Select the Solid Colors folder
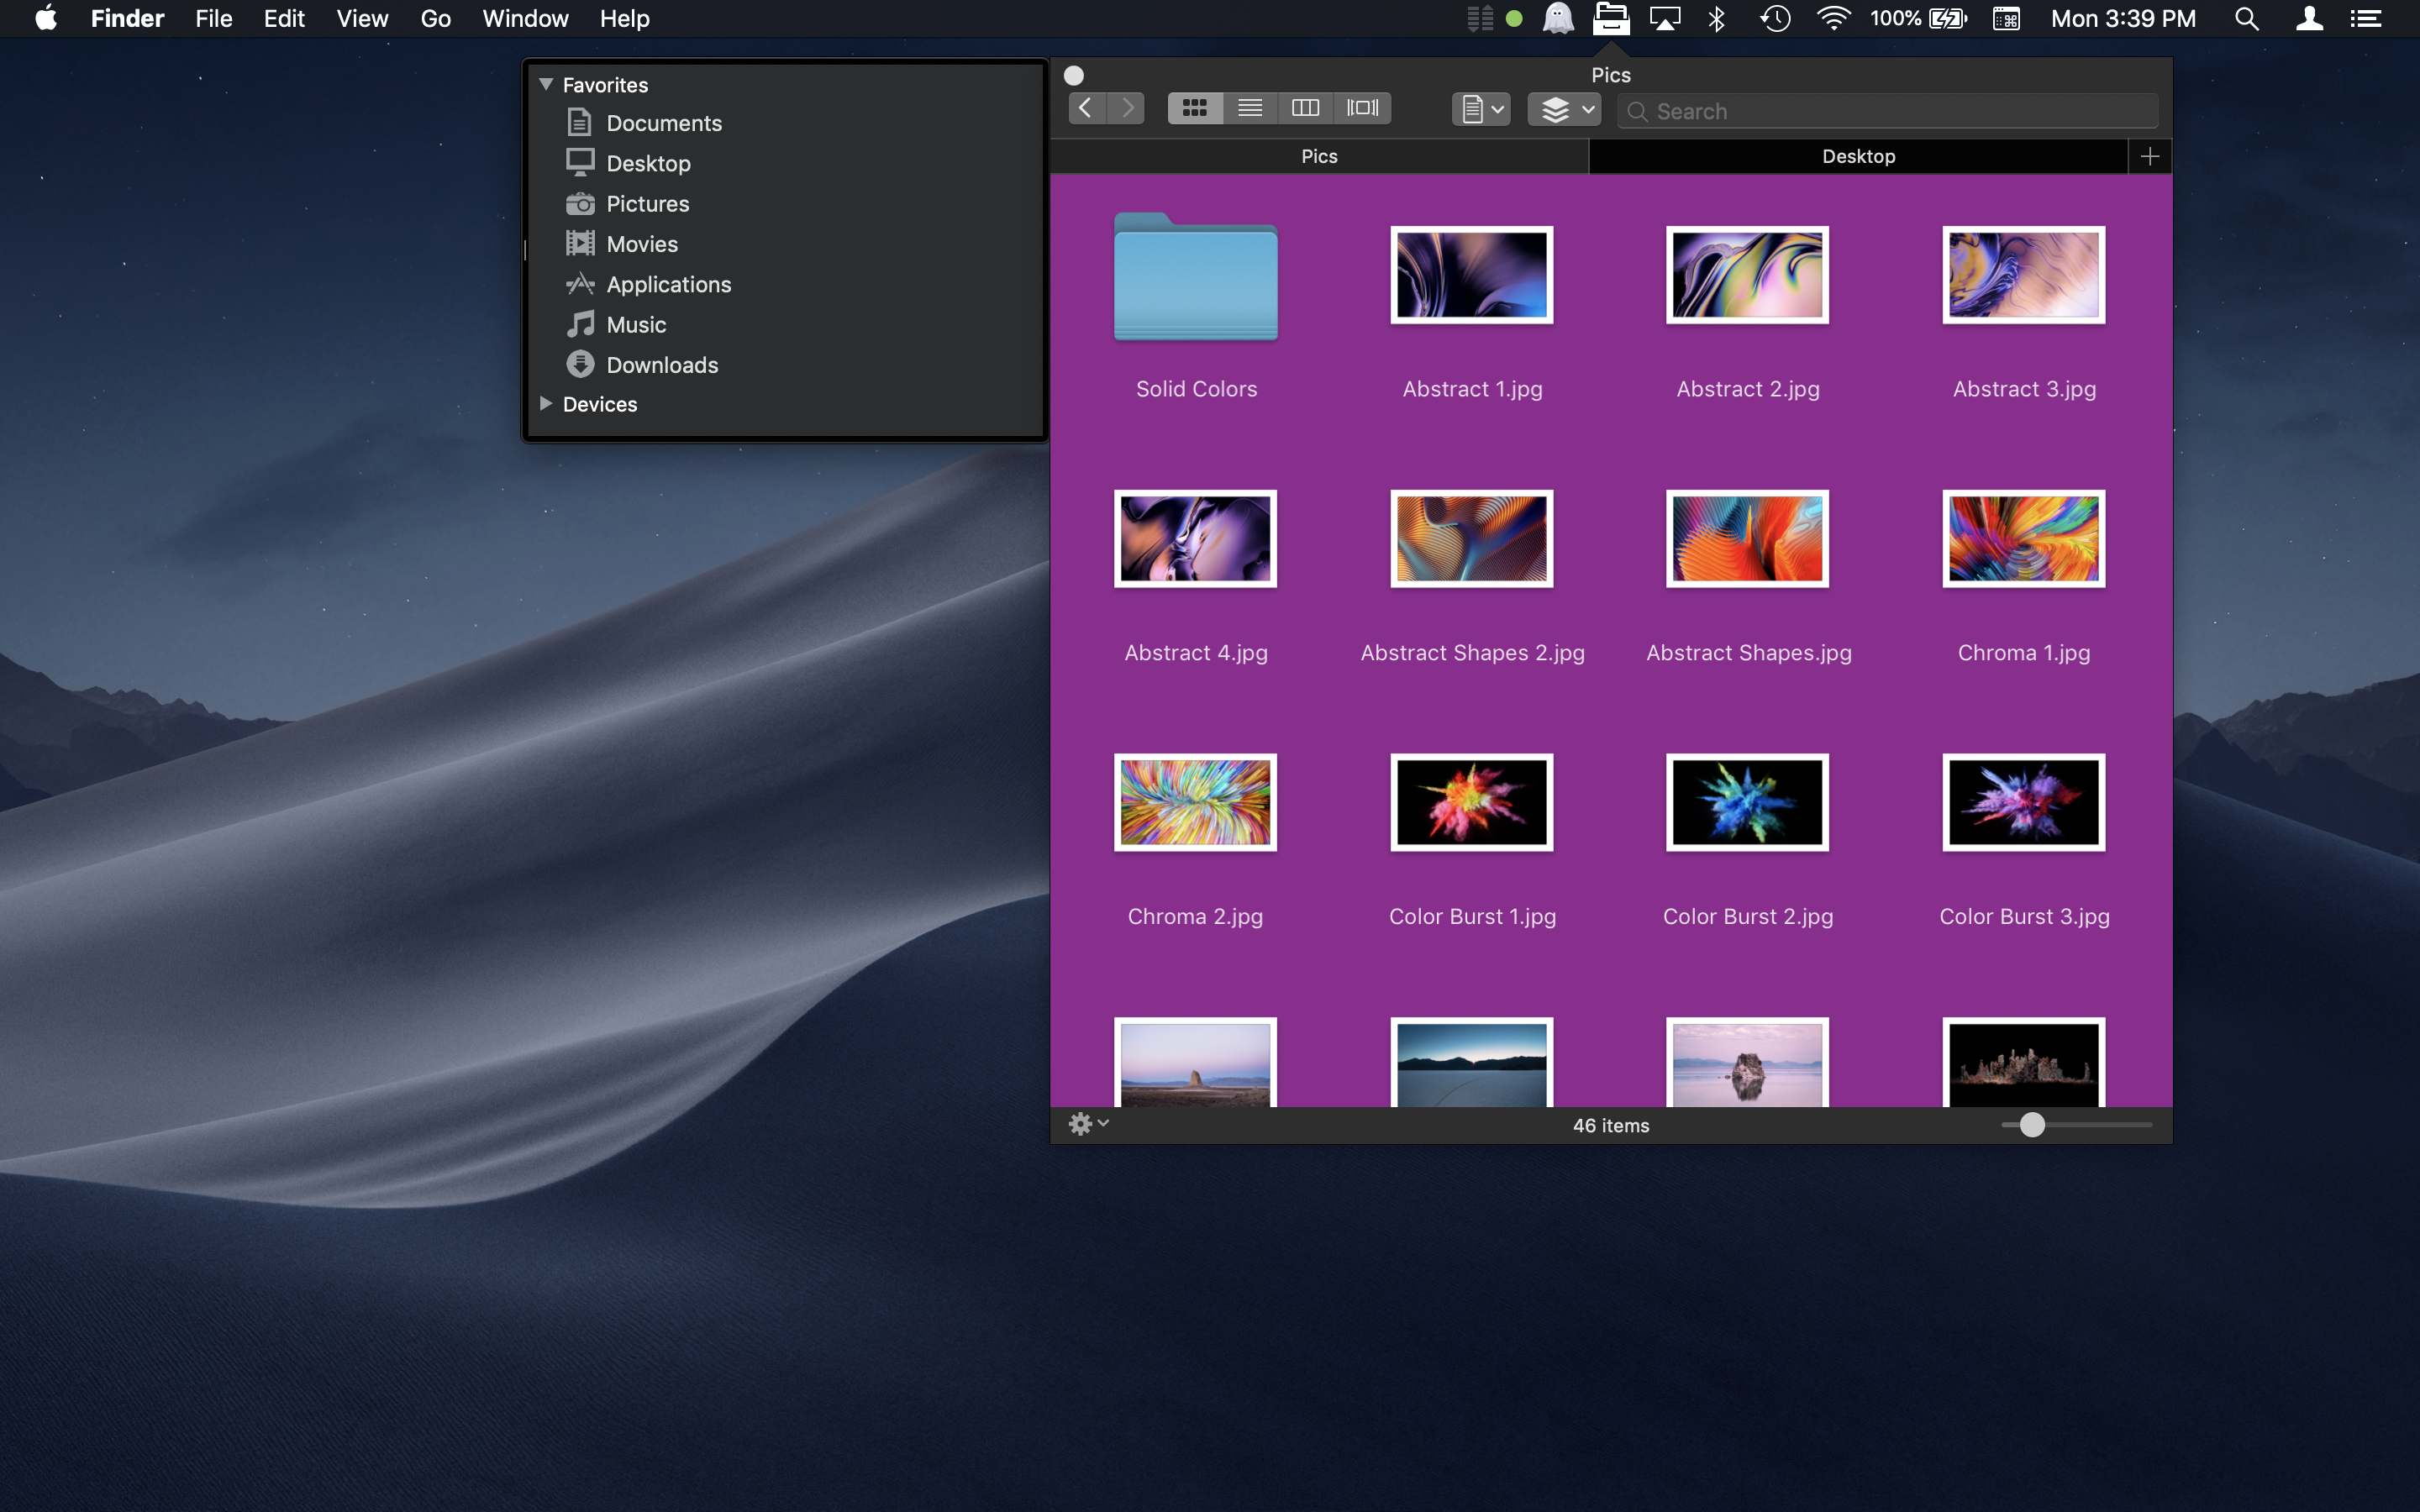 (1196, 277)
